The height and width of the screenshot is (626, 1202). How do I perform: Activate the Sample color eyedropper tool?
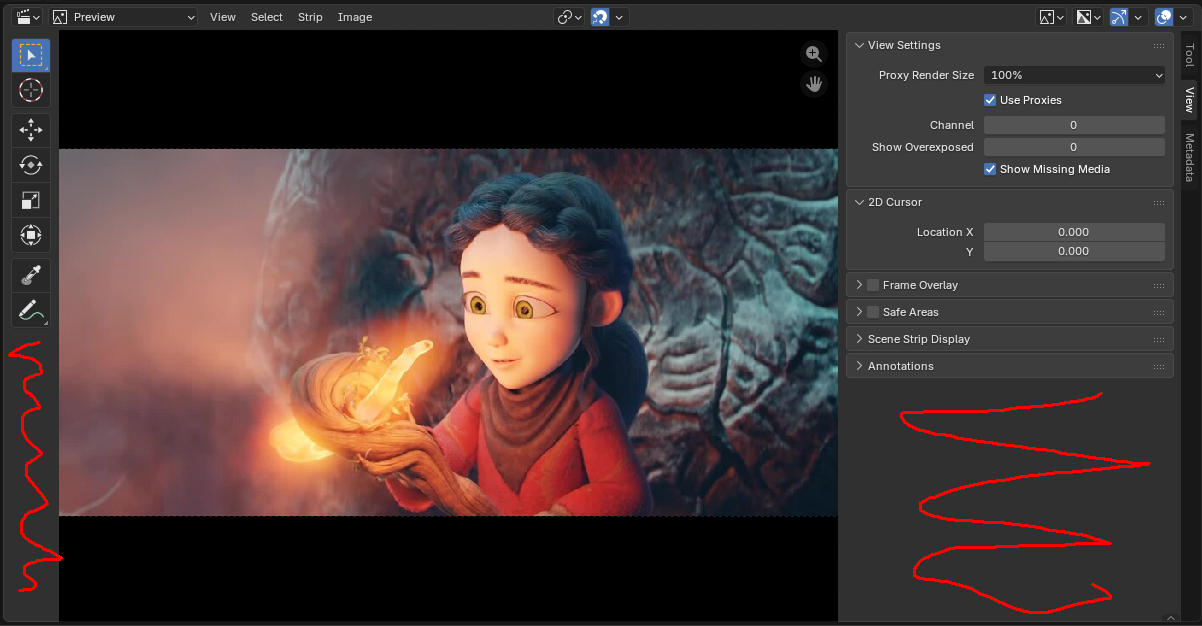(x=31, y=276)
